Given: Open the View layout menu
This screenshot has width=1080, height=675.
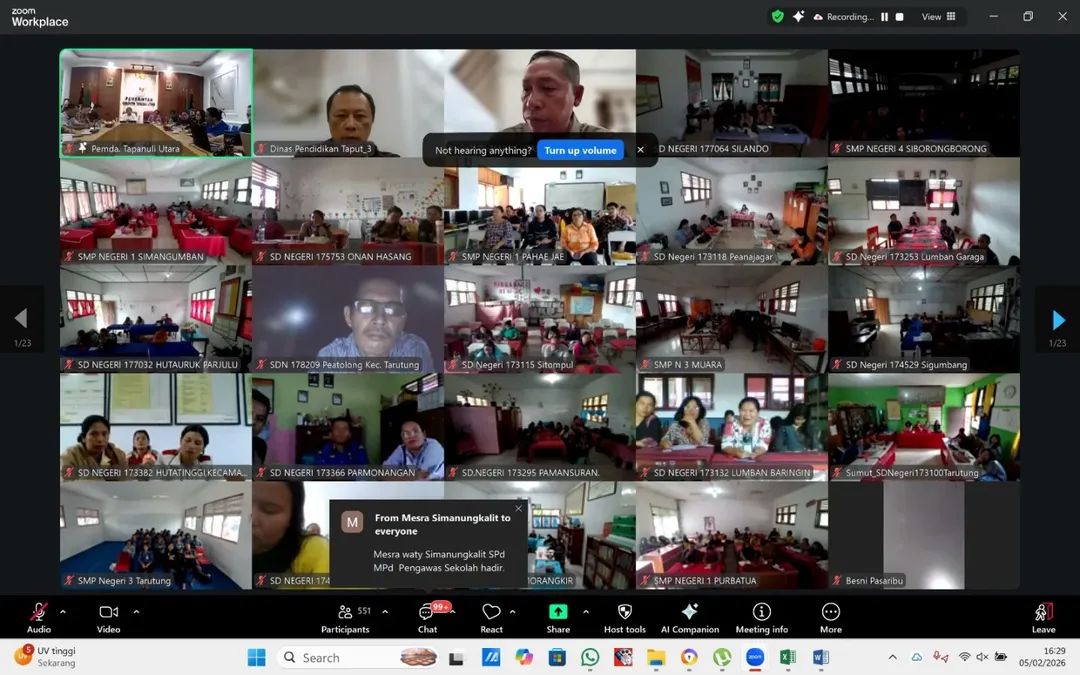Looking at the screenshot, I should (938, 17).
